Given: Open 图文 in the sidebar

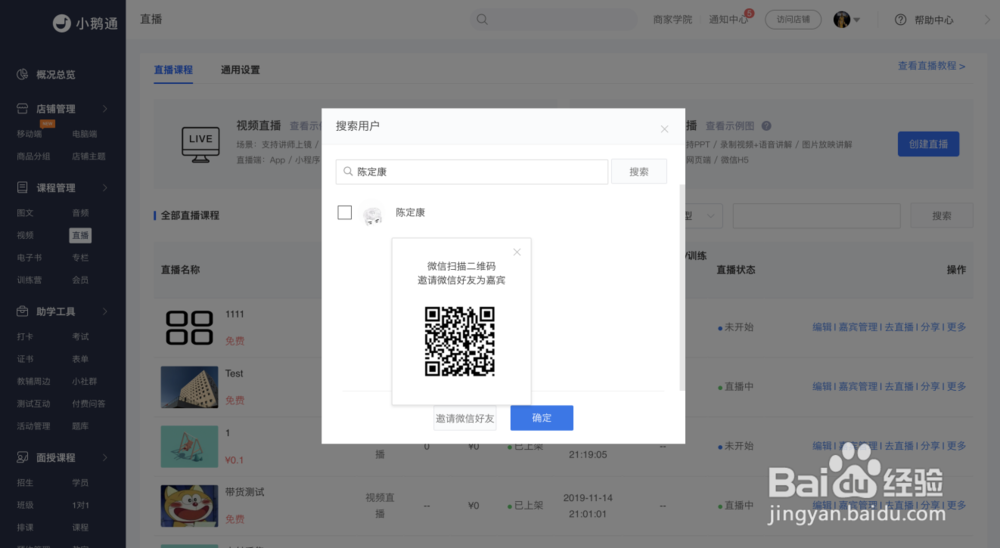Looking at the screenshot, I should click(26, 213).
